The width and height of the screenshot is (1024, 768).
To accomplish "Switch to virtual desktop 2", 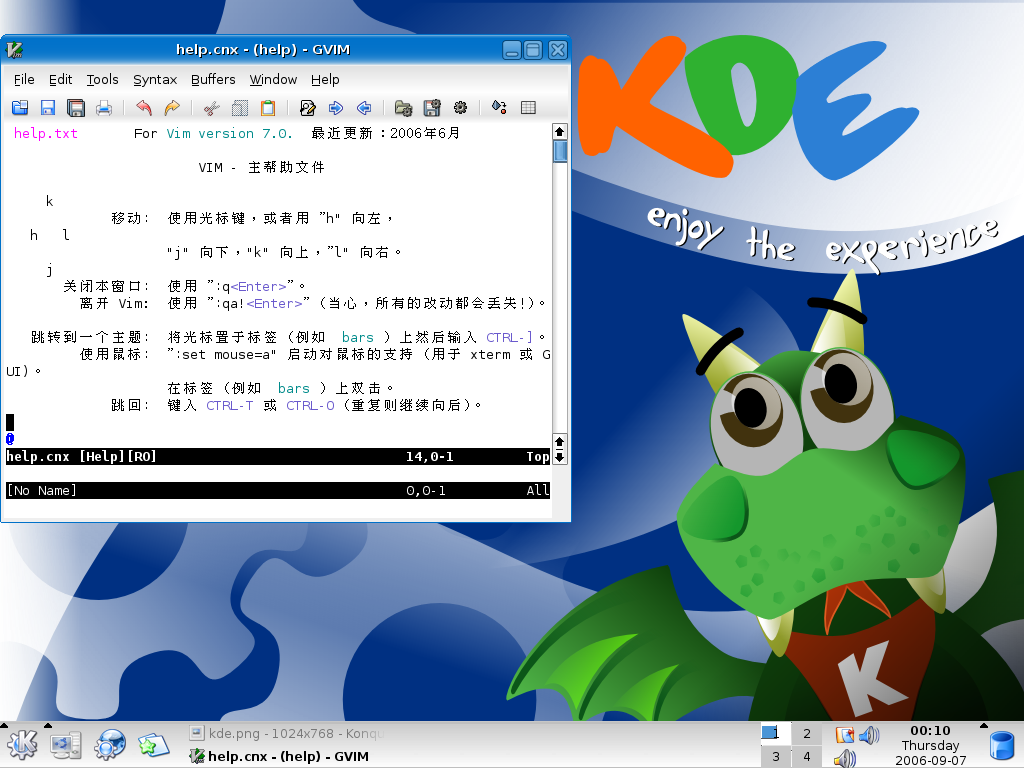I will (807, 733).
